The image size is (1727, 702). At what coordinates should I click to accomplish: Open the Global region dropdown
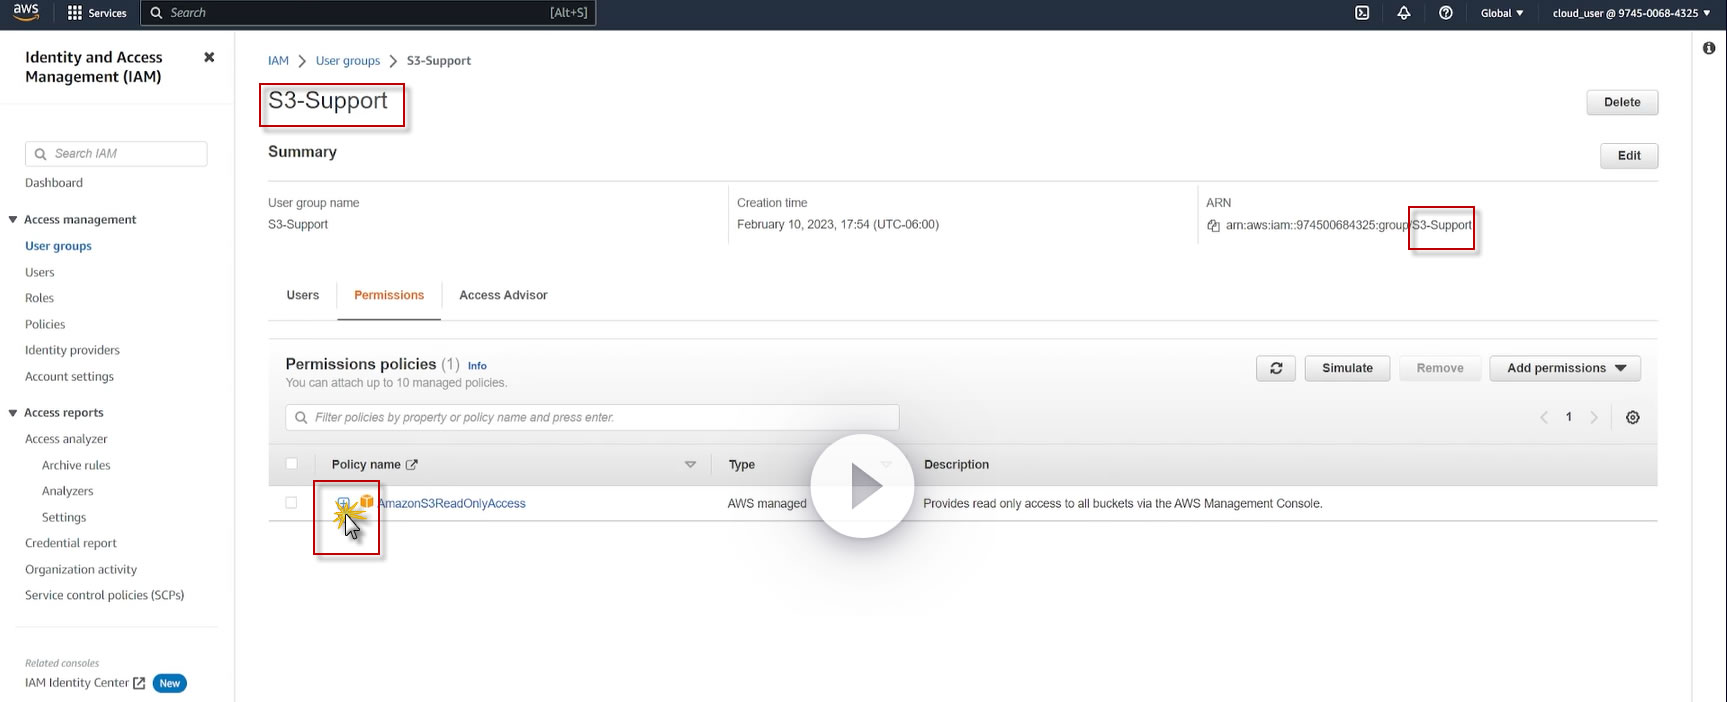(1502, 13)
